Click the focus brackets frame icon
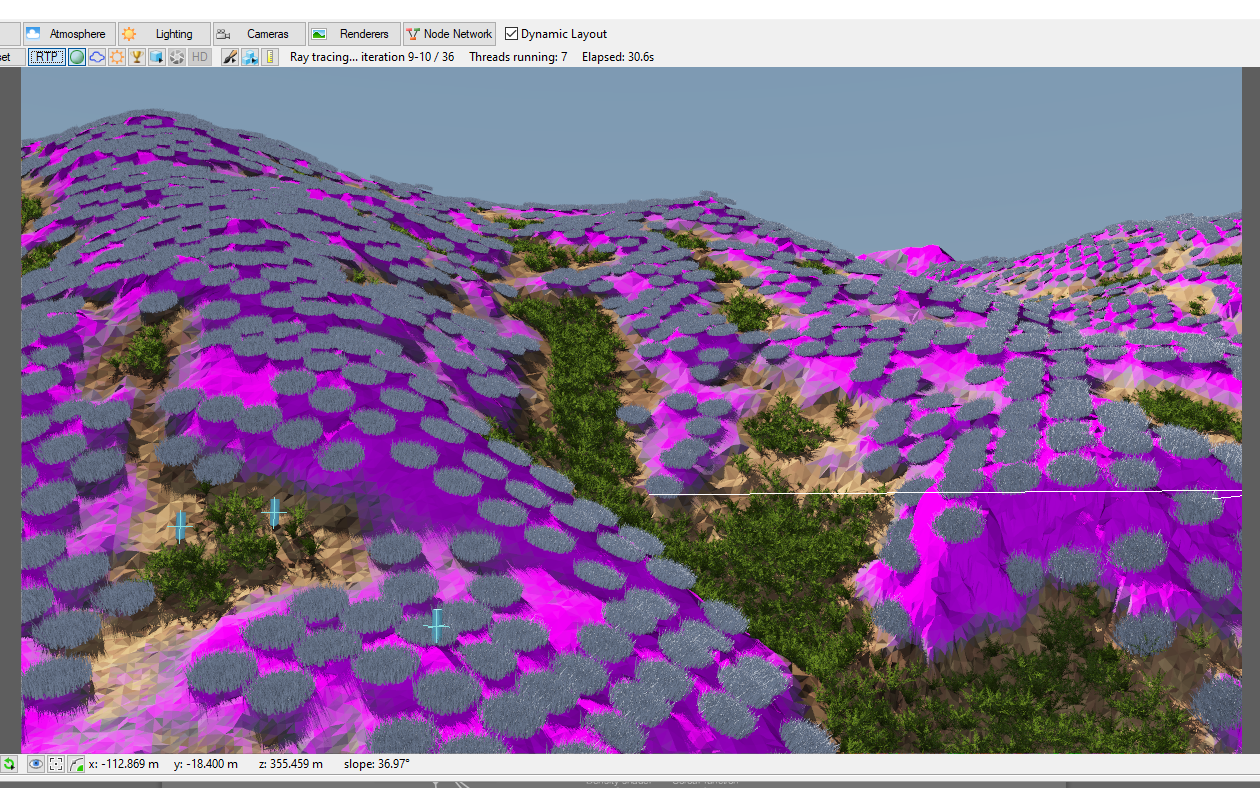This screenshot has width=1260, height=788. [x=56, y=764]
